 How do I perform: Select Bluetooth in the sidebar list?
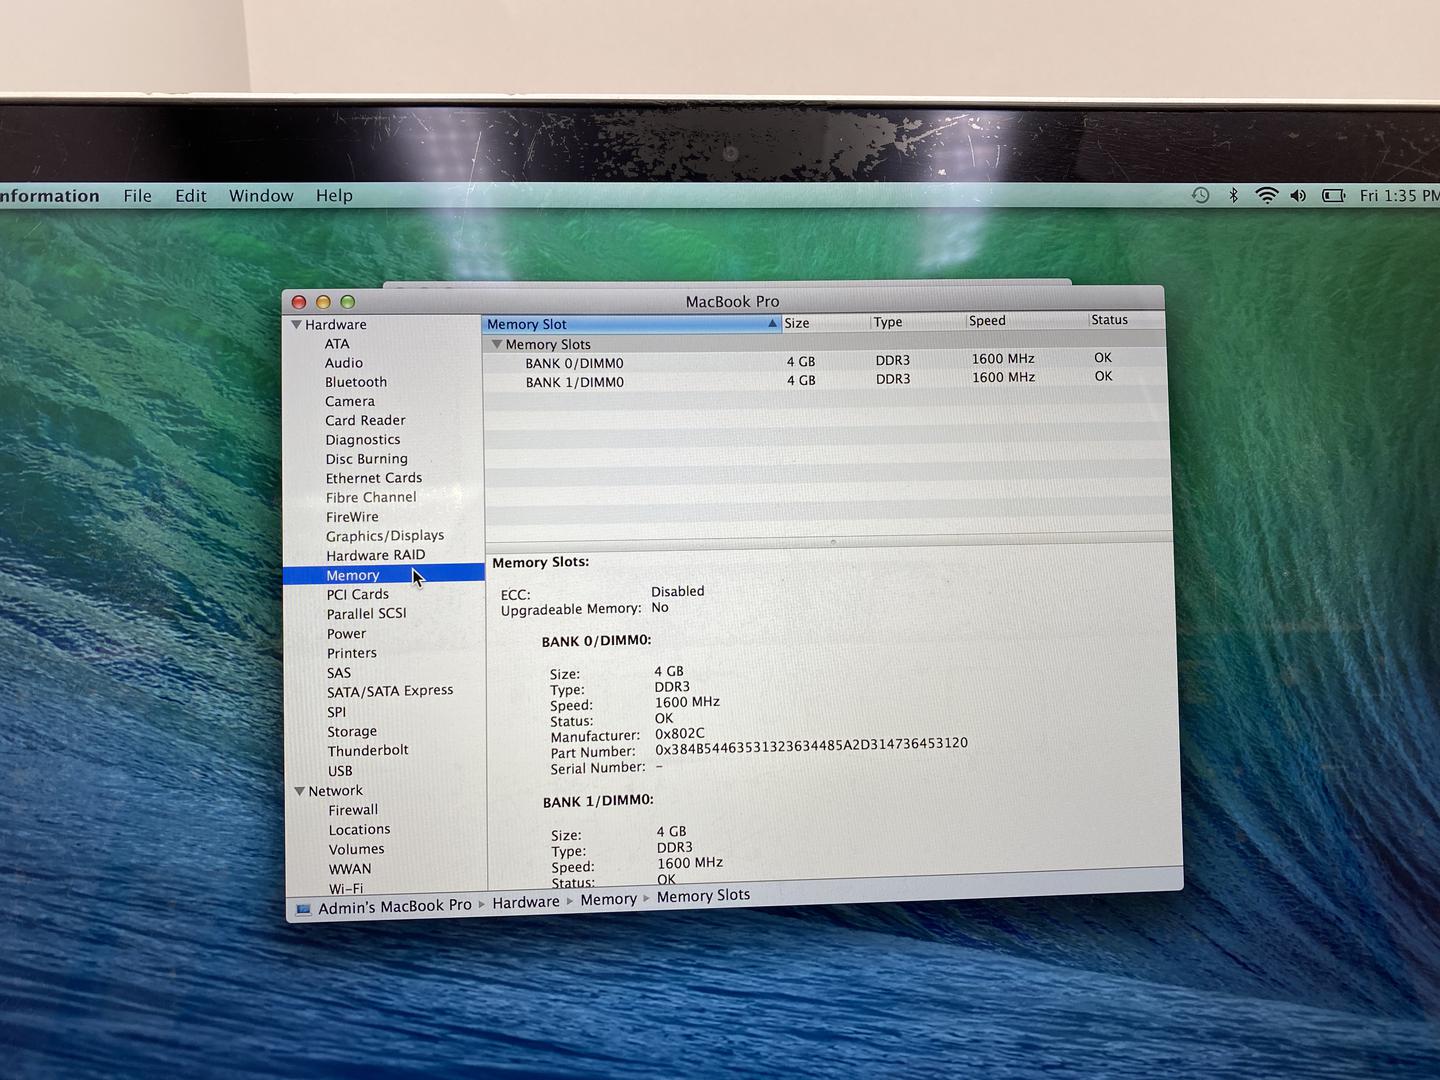pos(356,382)
